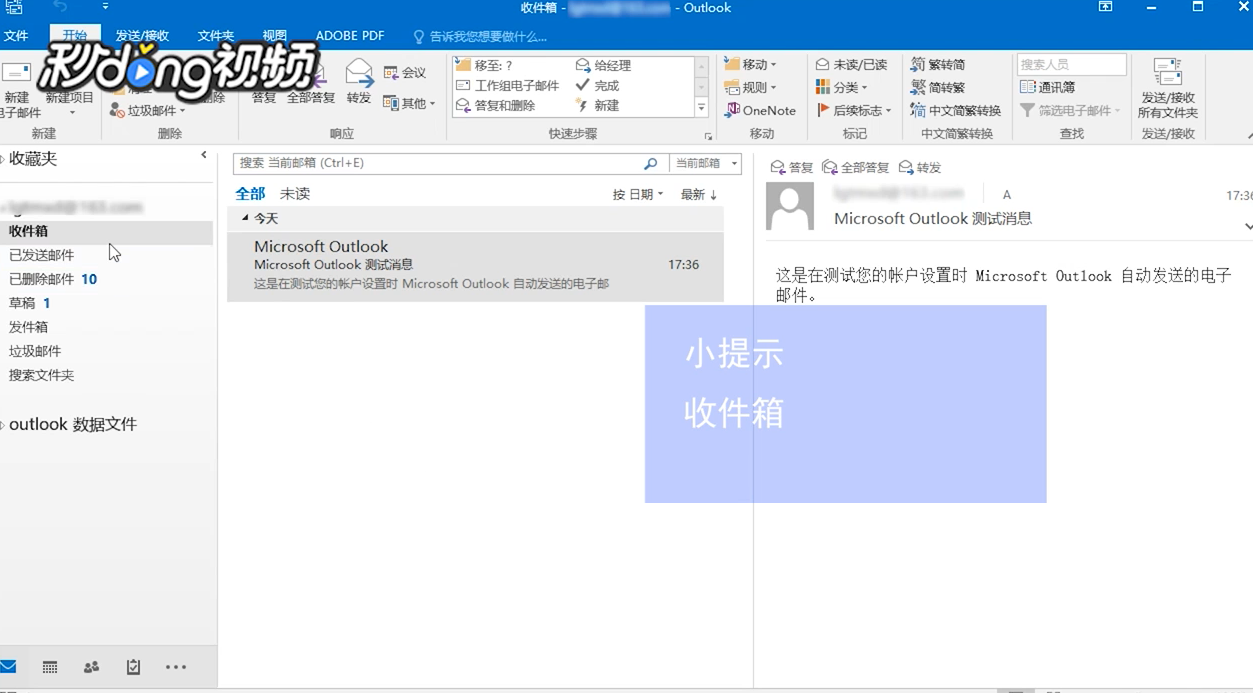Viewport: 1253px width, 693px height.
Task: Convert text with 简转繁
Action: point(938,87)
